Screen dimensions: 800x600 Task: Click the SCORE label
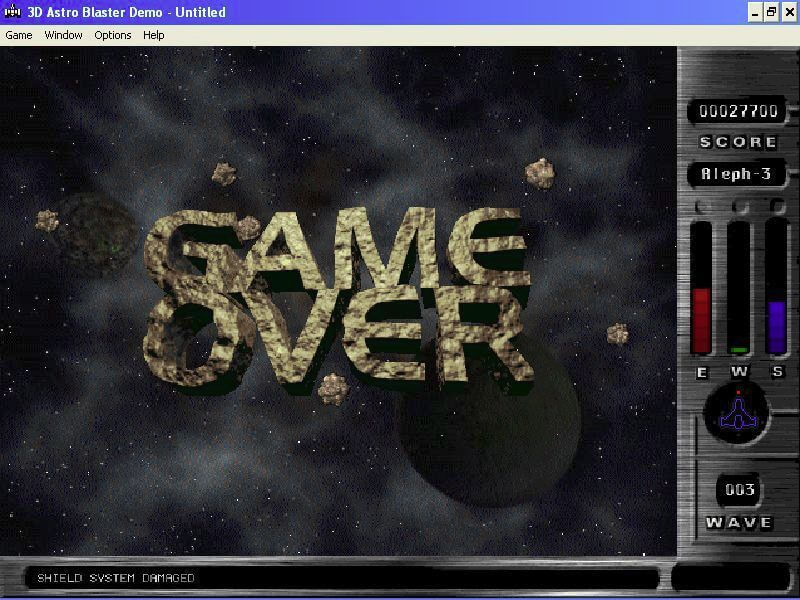pyautogui.click(x=738, y=142)
